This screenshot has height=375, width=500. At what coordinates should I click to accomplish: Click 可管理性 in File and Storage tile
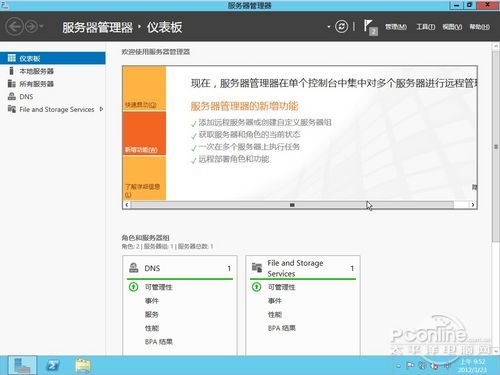(x=282, y=287)
